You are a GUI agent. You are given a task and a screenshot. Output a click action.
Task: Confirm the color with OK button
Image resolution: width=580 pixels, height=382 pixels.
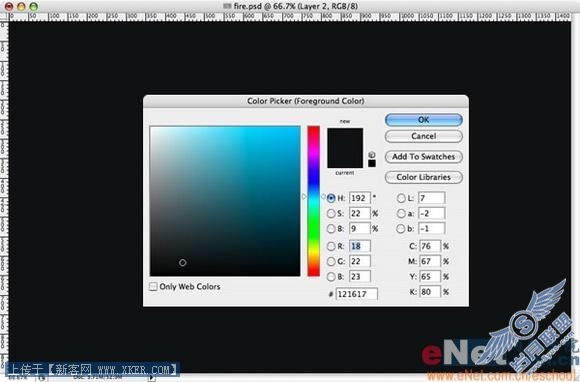tap(424, 120)
